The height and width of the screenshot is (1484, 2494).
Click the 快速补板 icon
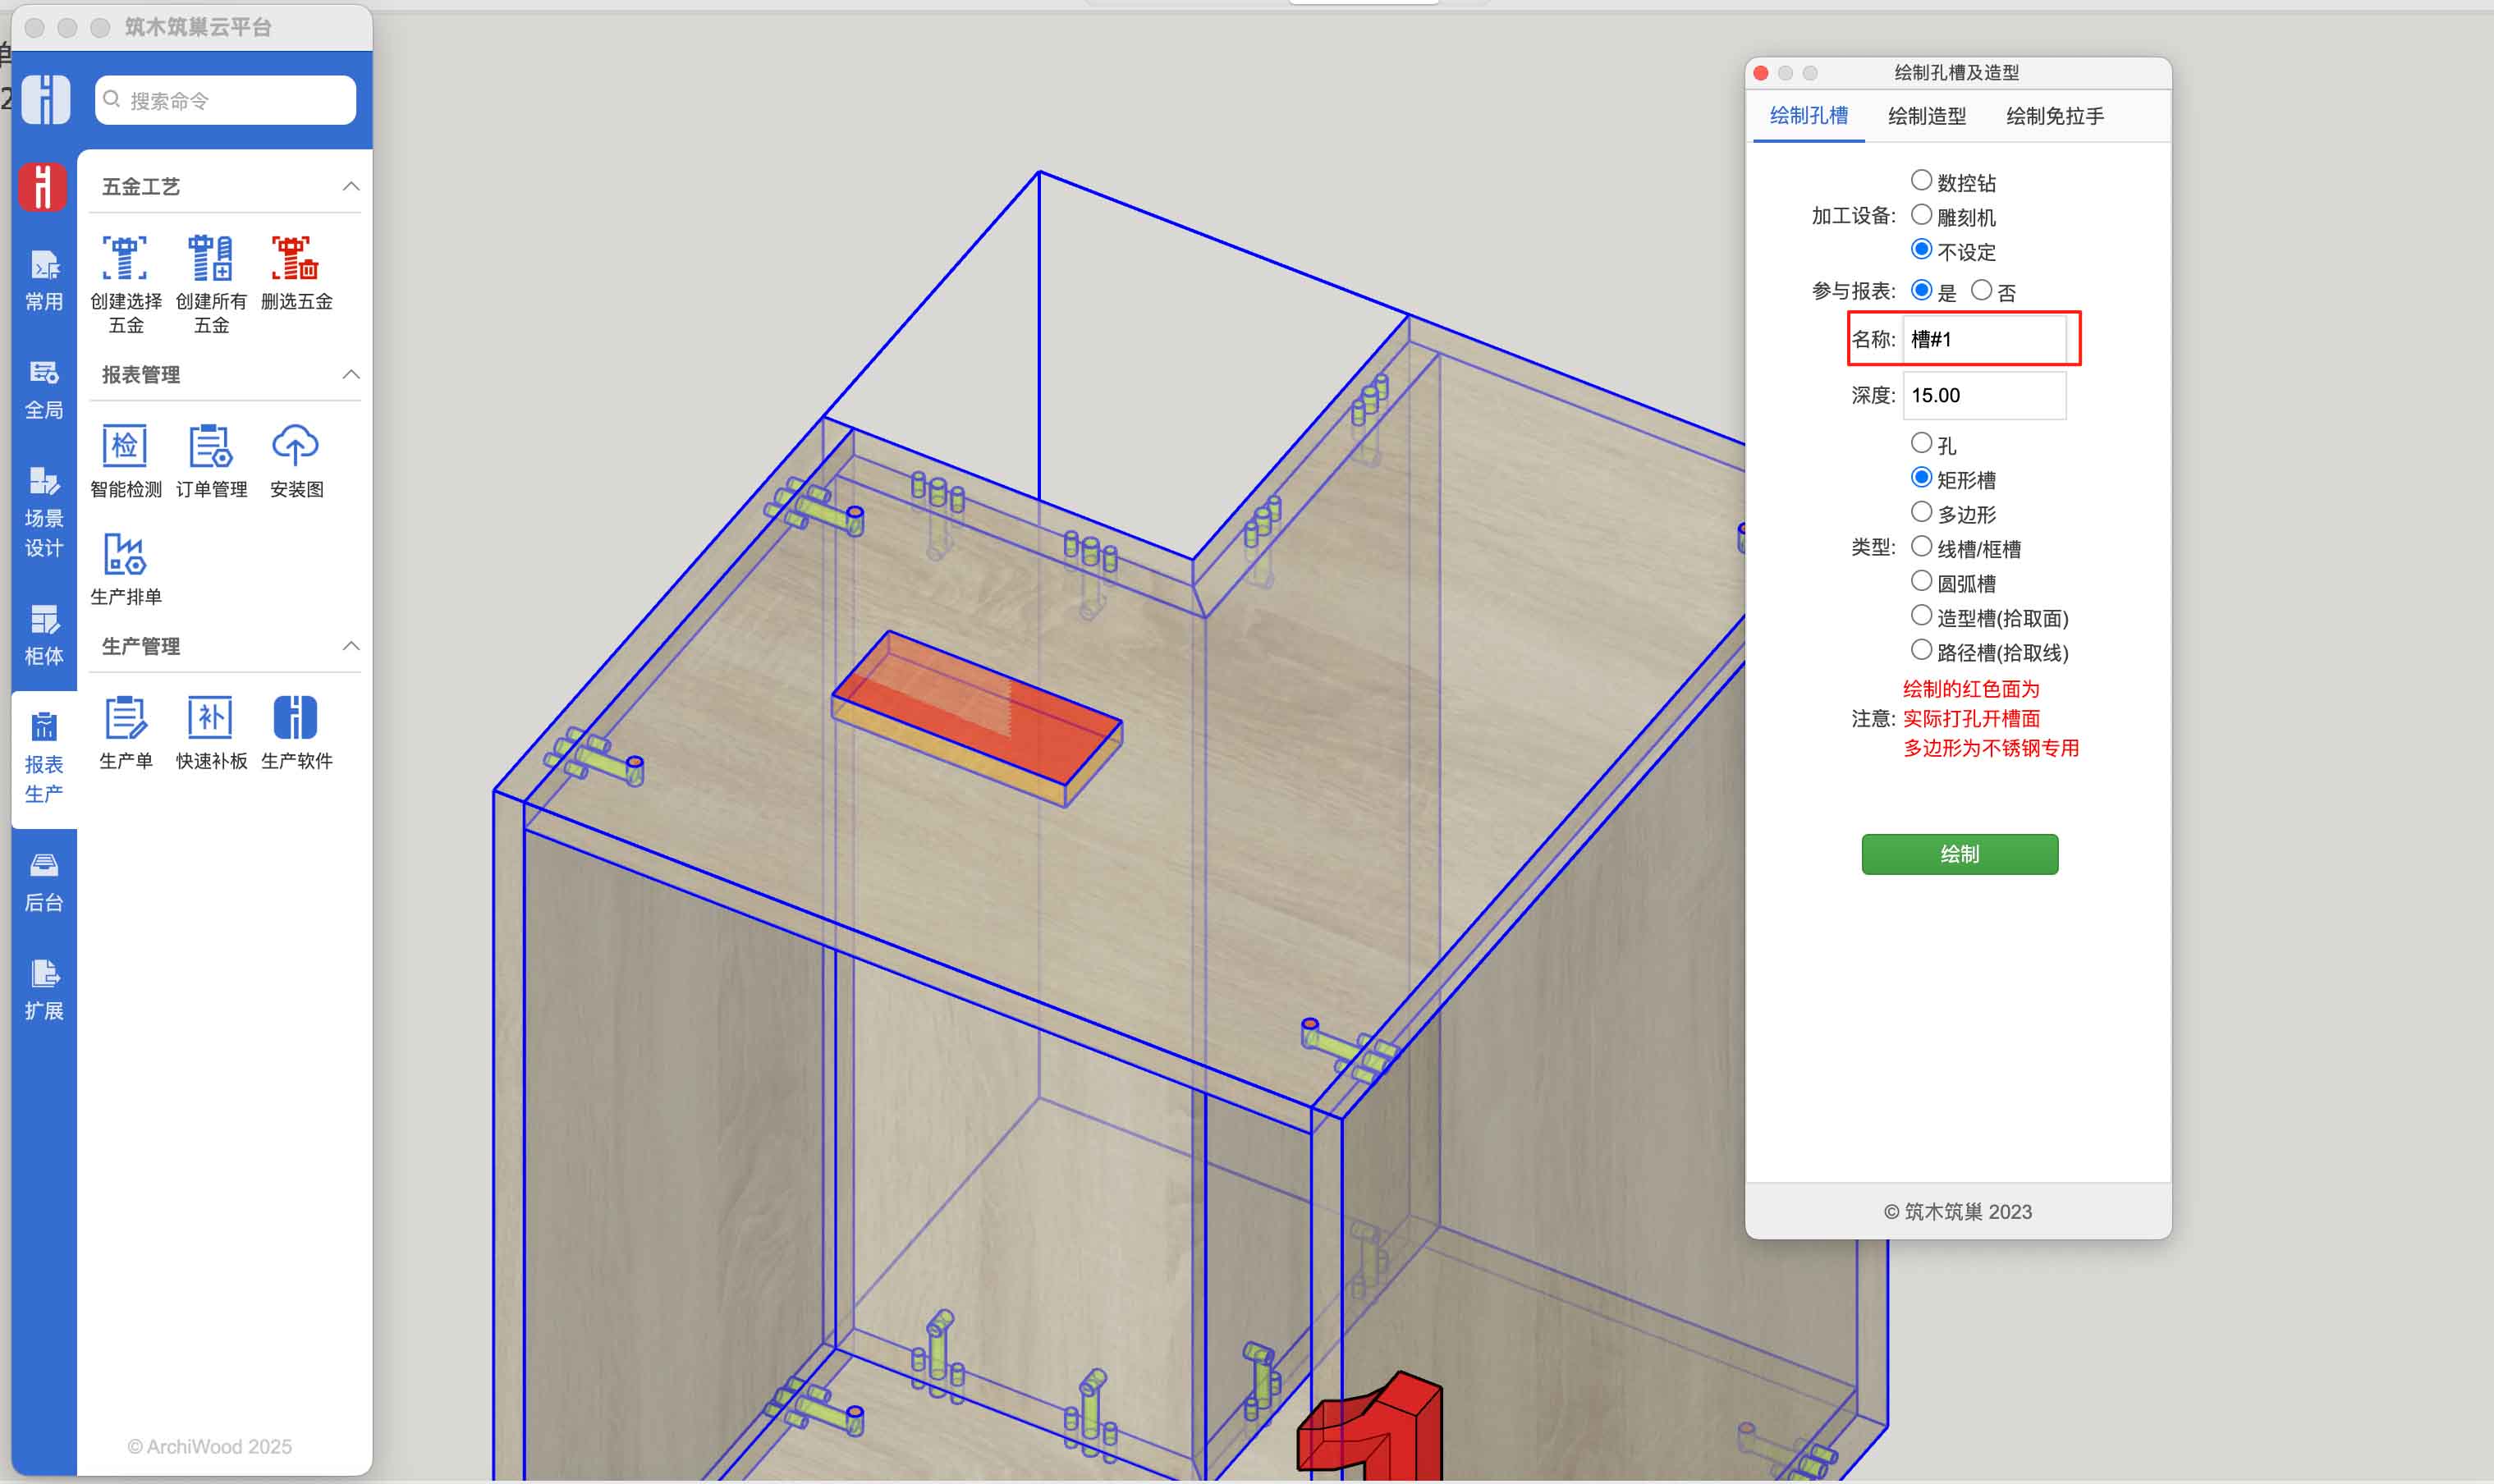pyautogui.click(x=210, y=718)
